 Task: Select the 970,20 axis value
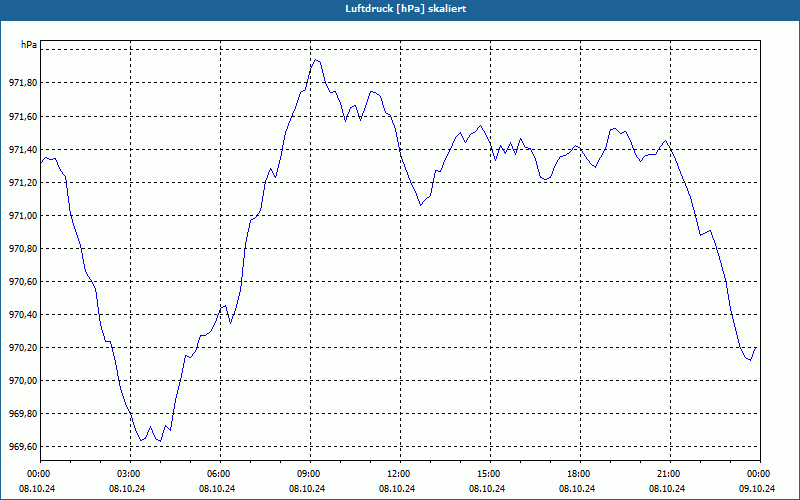pyautogui.click(x=24, y=348)
